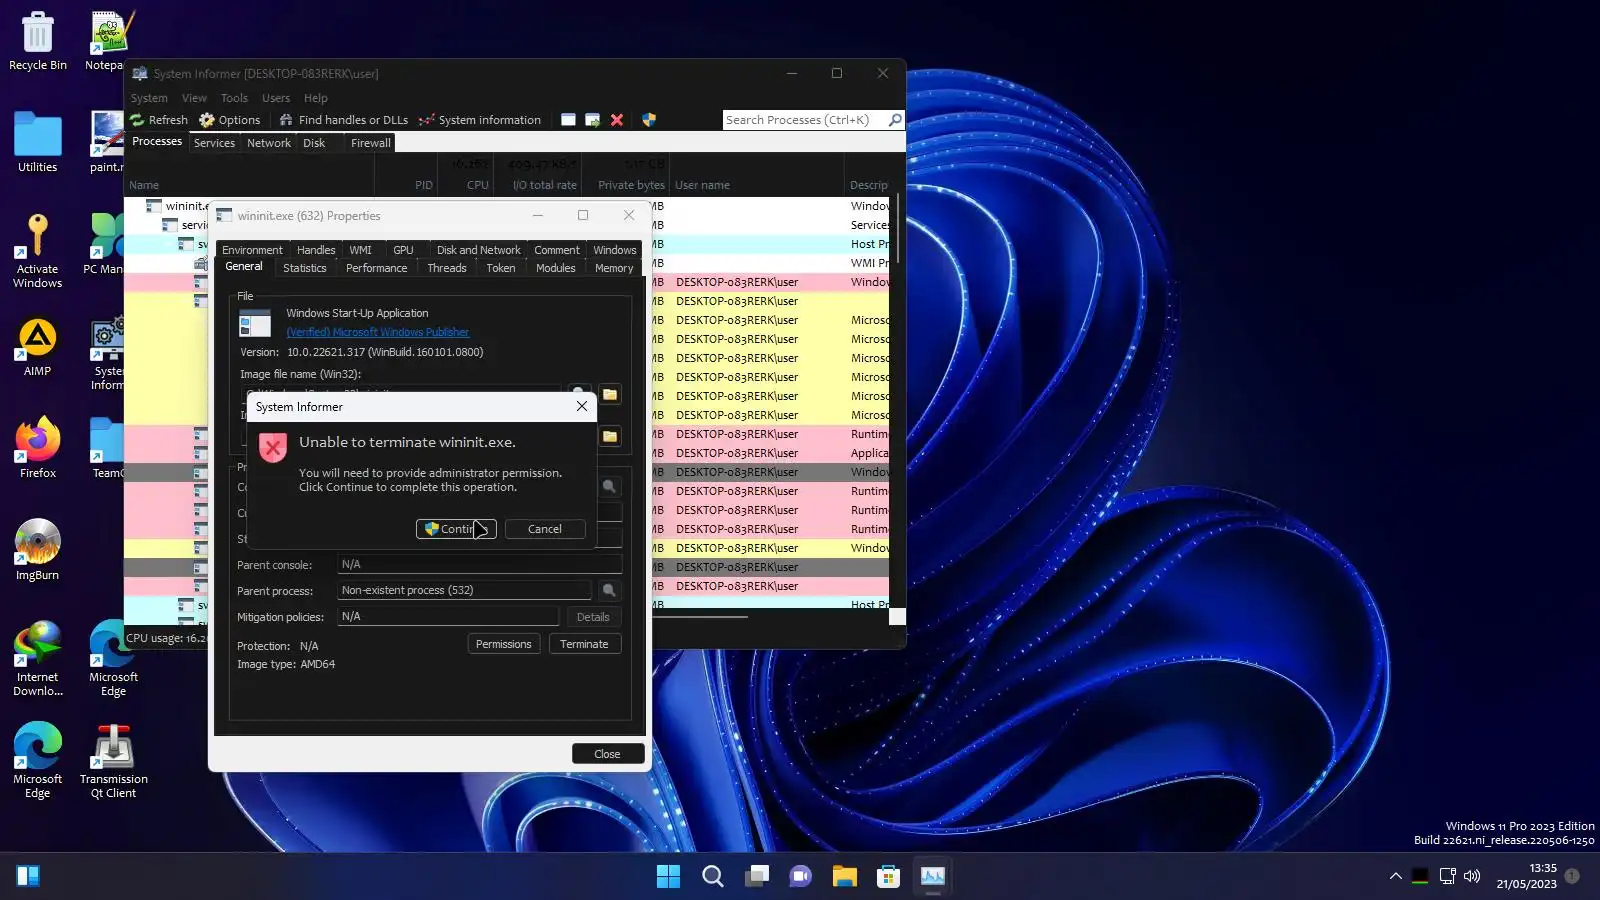Click the red X icon in System Informer toolbar
This screenshot has width=1600, height=900.
click(x=617, y=120)
